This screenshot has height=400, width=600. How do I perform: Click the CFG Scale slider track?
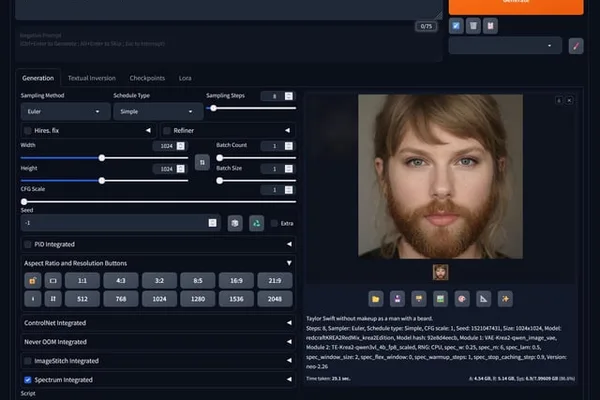158,202
